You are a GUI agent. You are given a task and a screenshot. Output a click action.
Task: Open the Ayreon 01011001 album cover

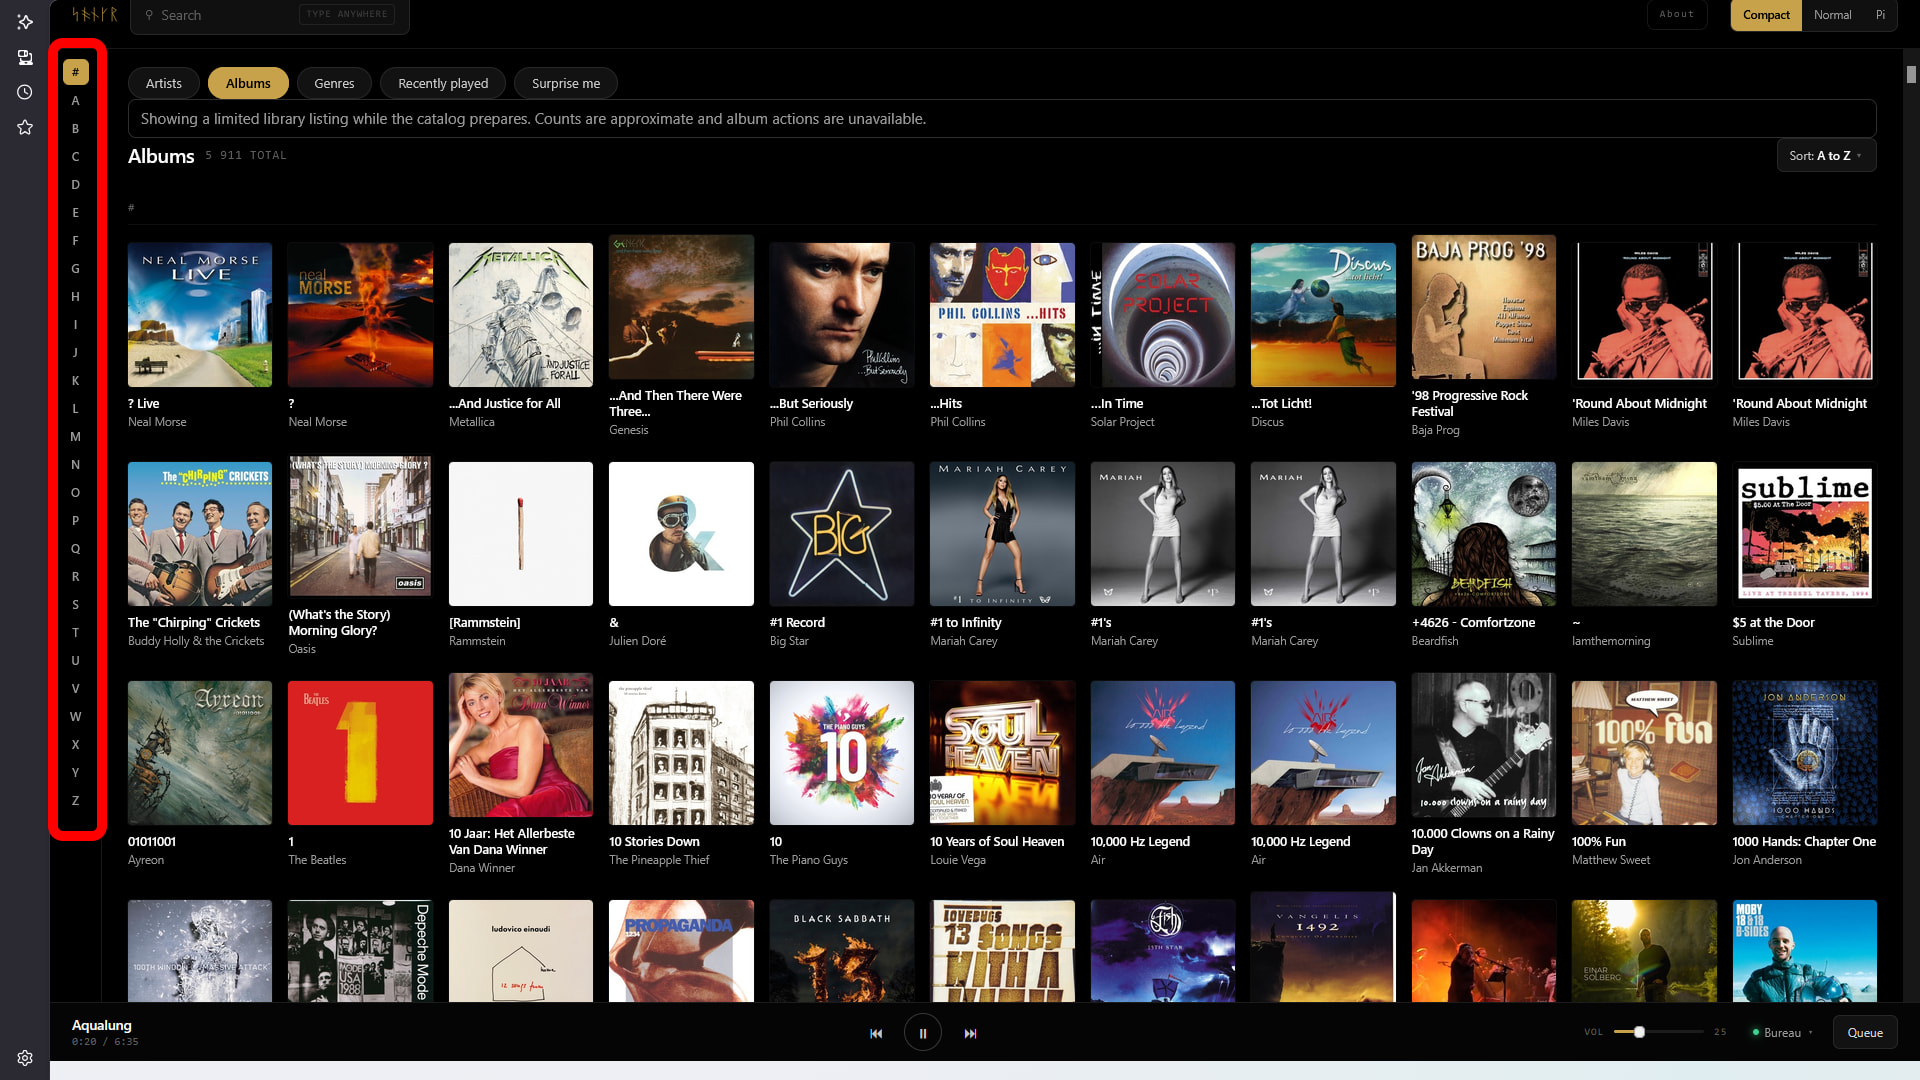point(200,753)
